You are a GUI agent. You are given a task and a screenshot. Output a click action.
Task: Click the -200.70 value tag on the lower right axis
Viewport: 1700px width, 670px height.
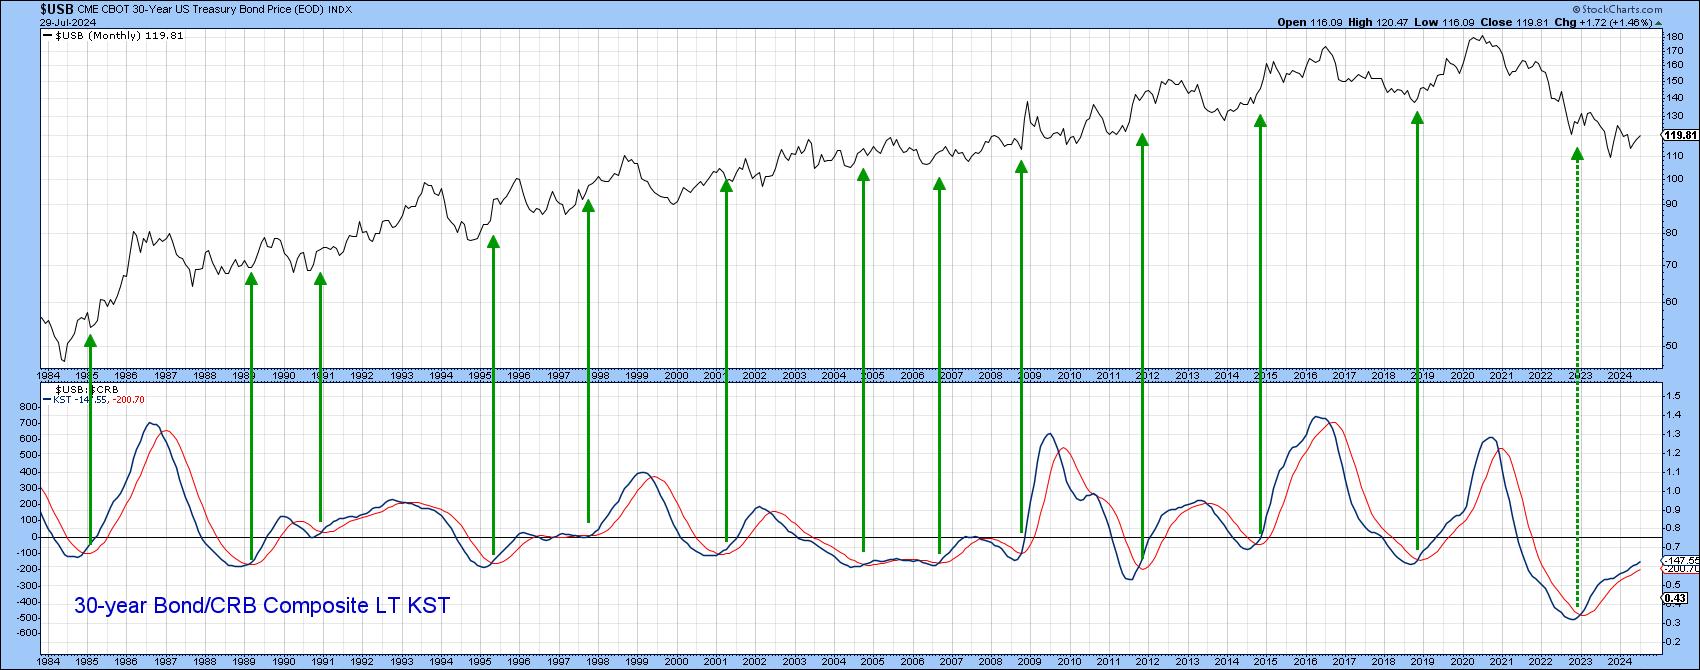[x=1681, y=568]
